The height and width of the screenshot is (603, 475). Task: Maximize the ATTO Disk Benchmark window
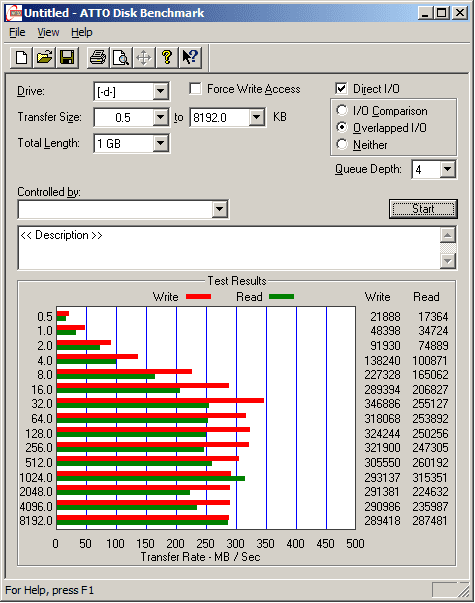442,13
